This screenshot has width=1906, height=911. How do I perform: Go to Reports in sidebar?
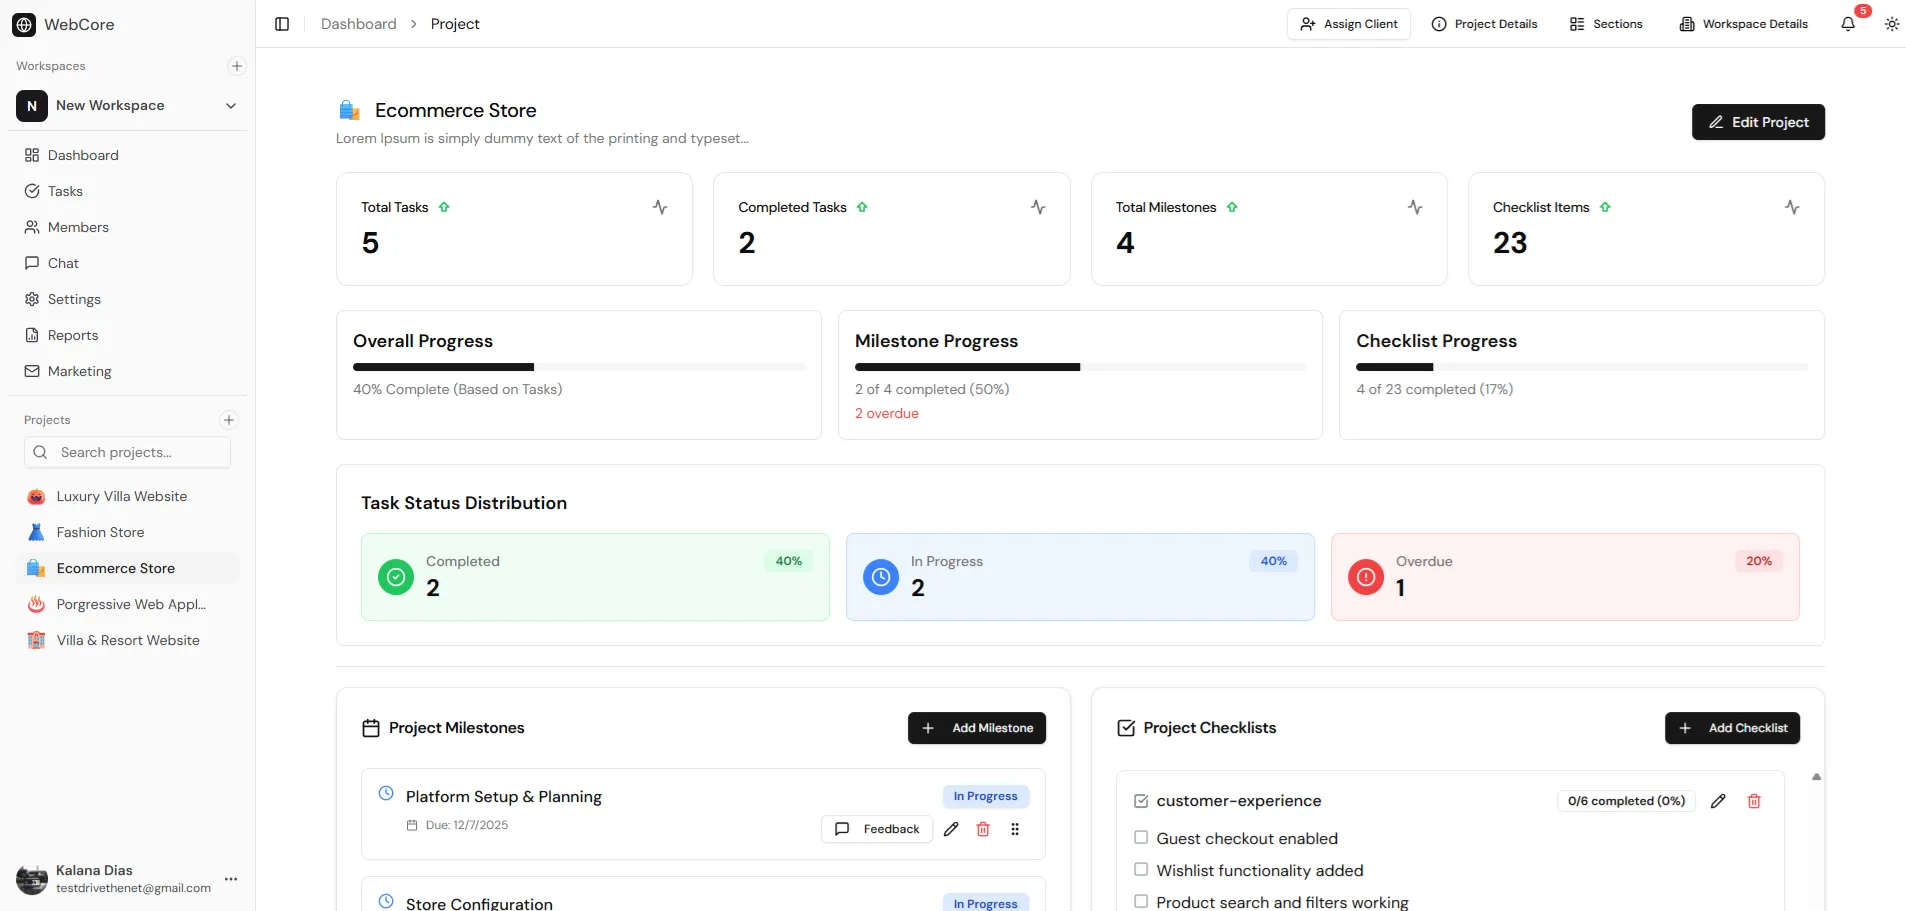pyautogui.click(x=73, y=335)
